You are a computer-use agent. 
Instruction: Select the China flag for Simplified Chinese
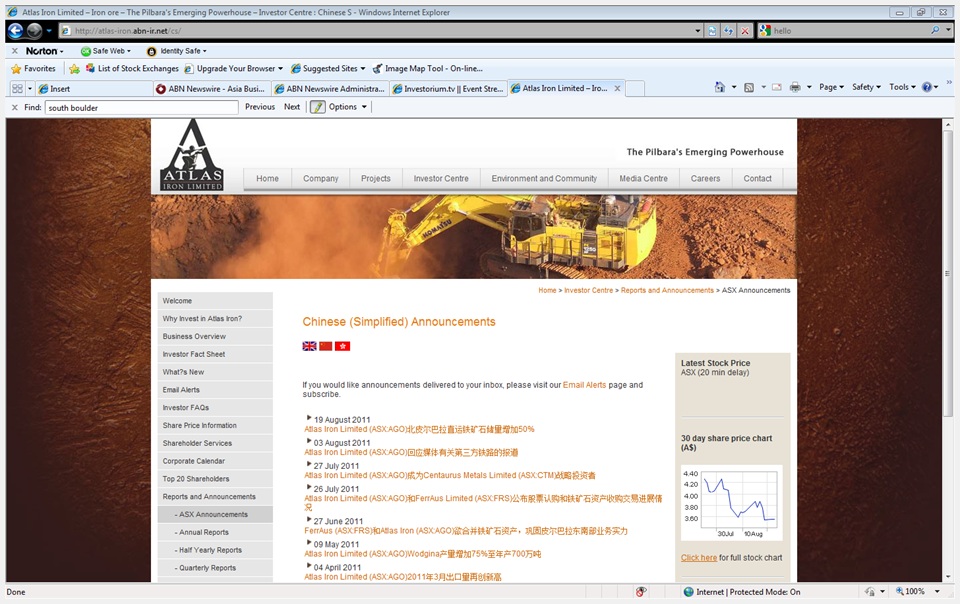click(x=326, y=345)
